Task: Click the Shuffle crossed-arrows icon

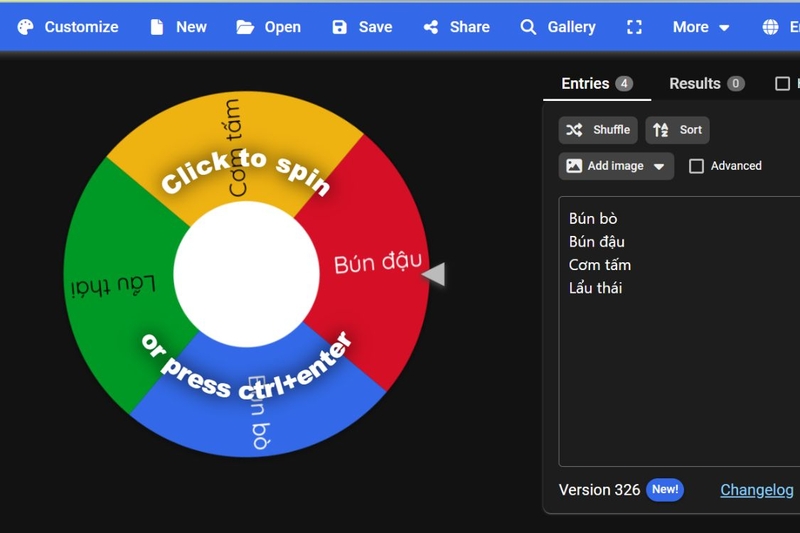Action: 574,130
